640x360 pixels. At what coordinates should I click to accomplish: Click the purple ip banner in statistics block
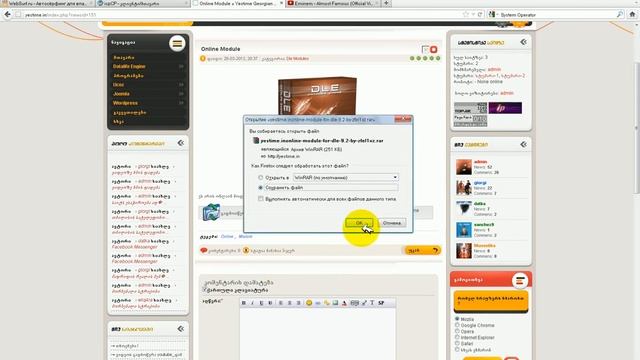coord(505,108)
